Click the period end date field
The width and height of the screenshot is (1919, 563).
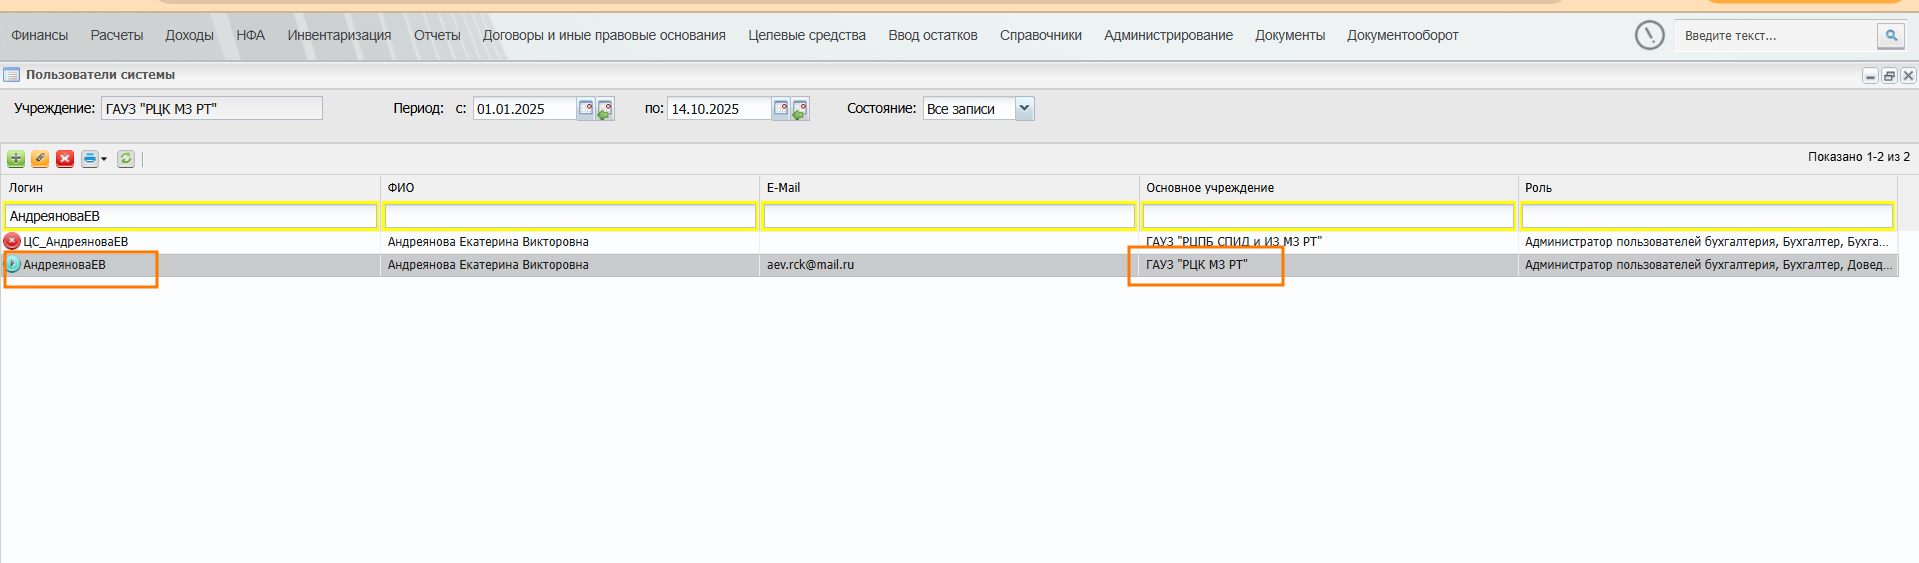[719, 108]
